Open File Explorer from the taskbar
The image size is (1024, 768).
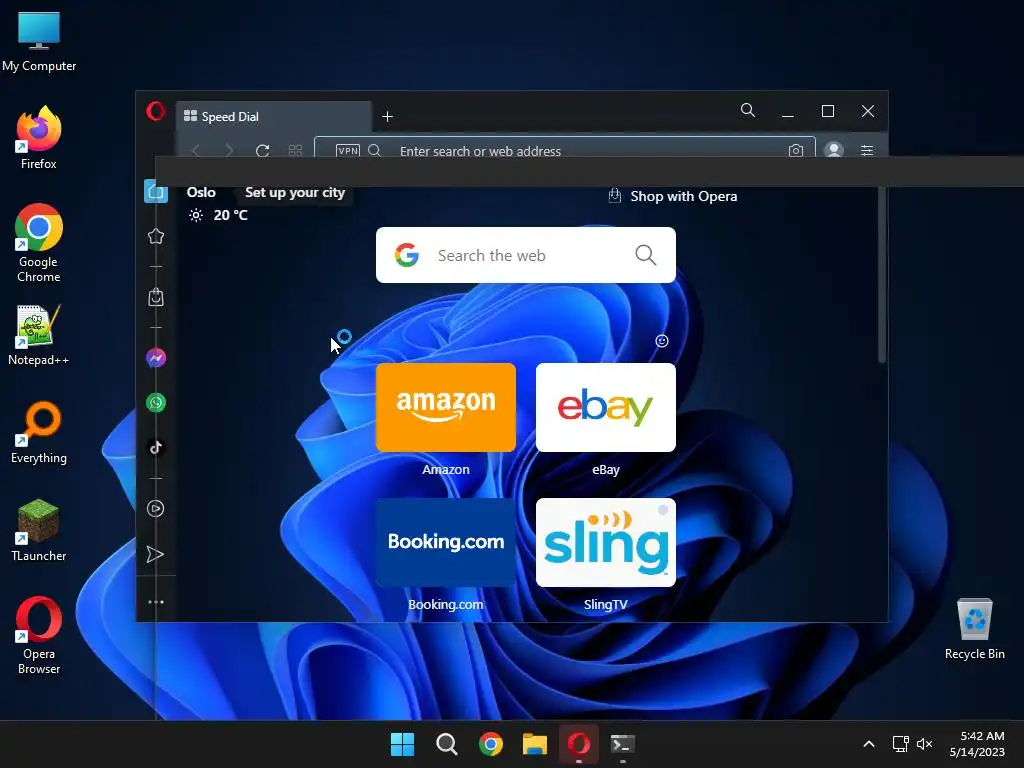point(534,744)
